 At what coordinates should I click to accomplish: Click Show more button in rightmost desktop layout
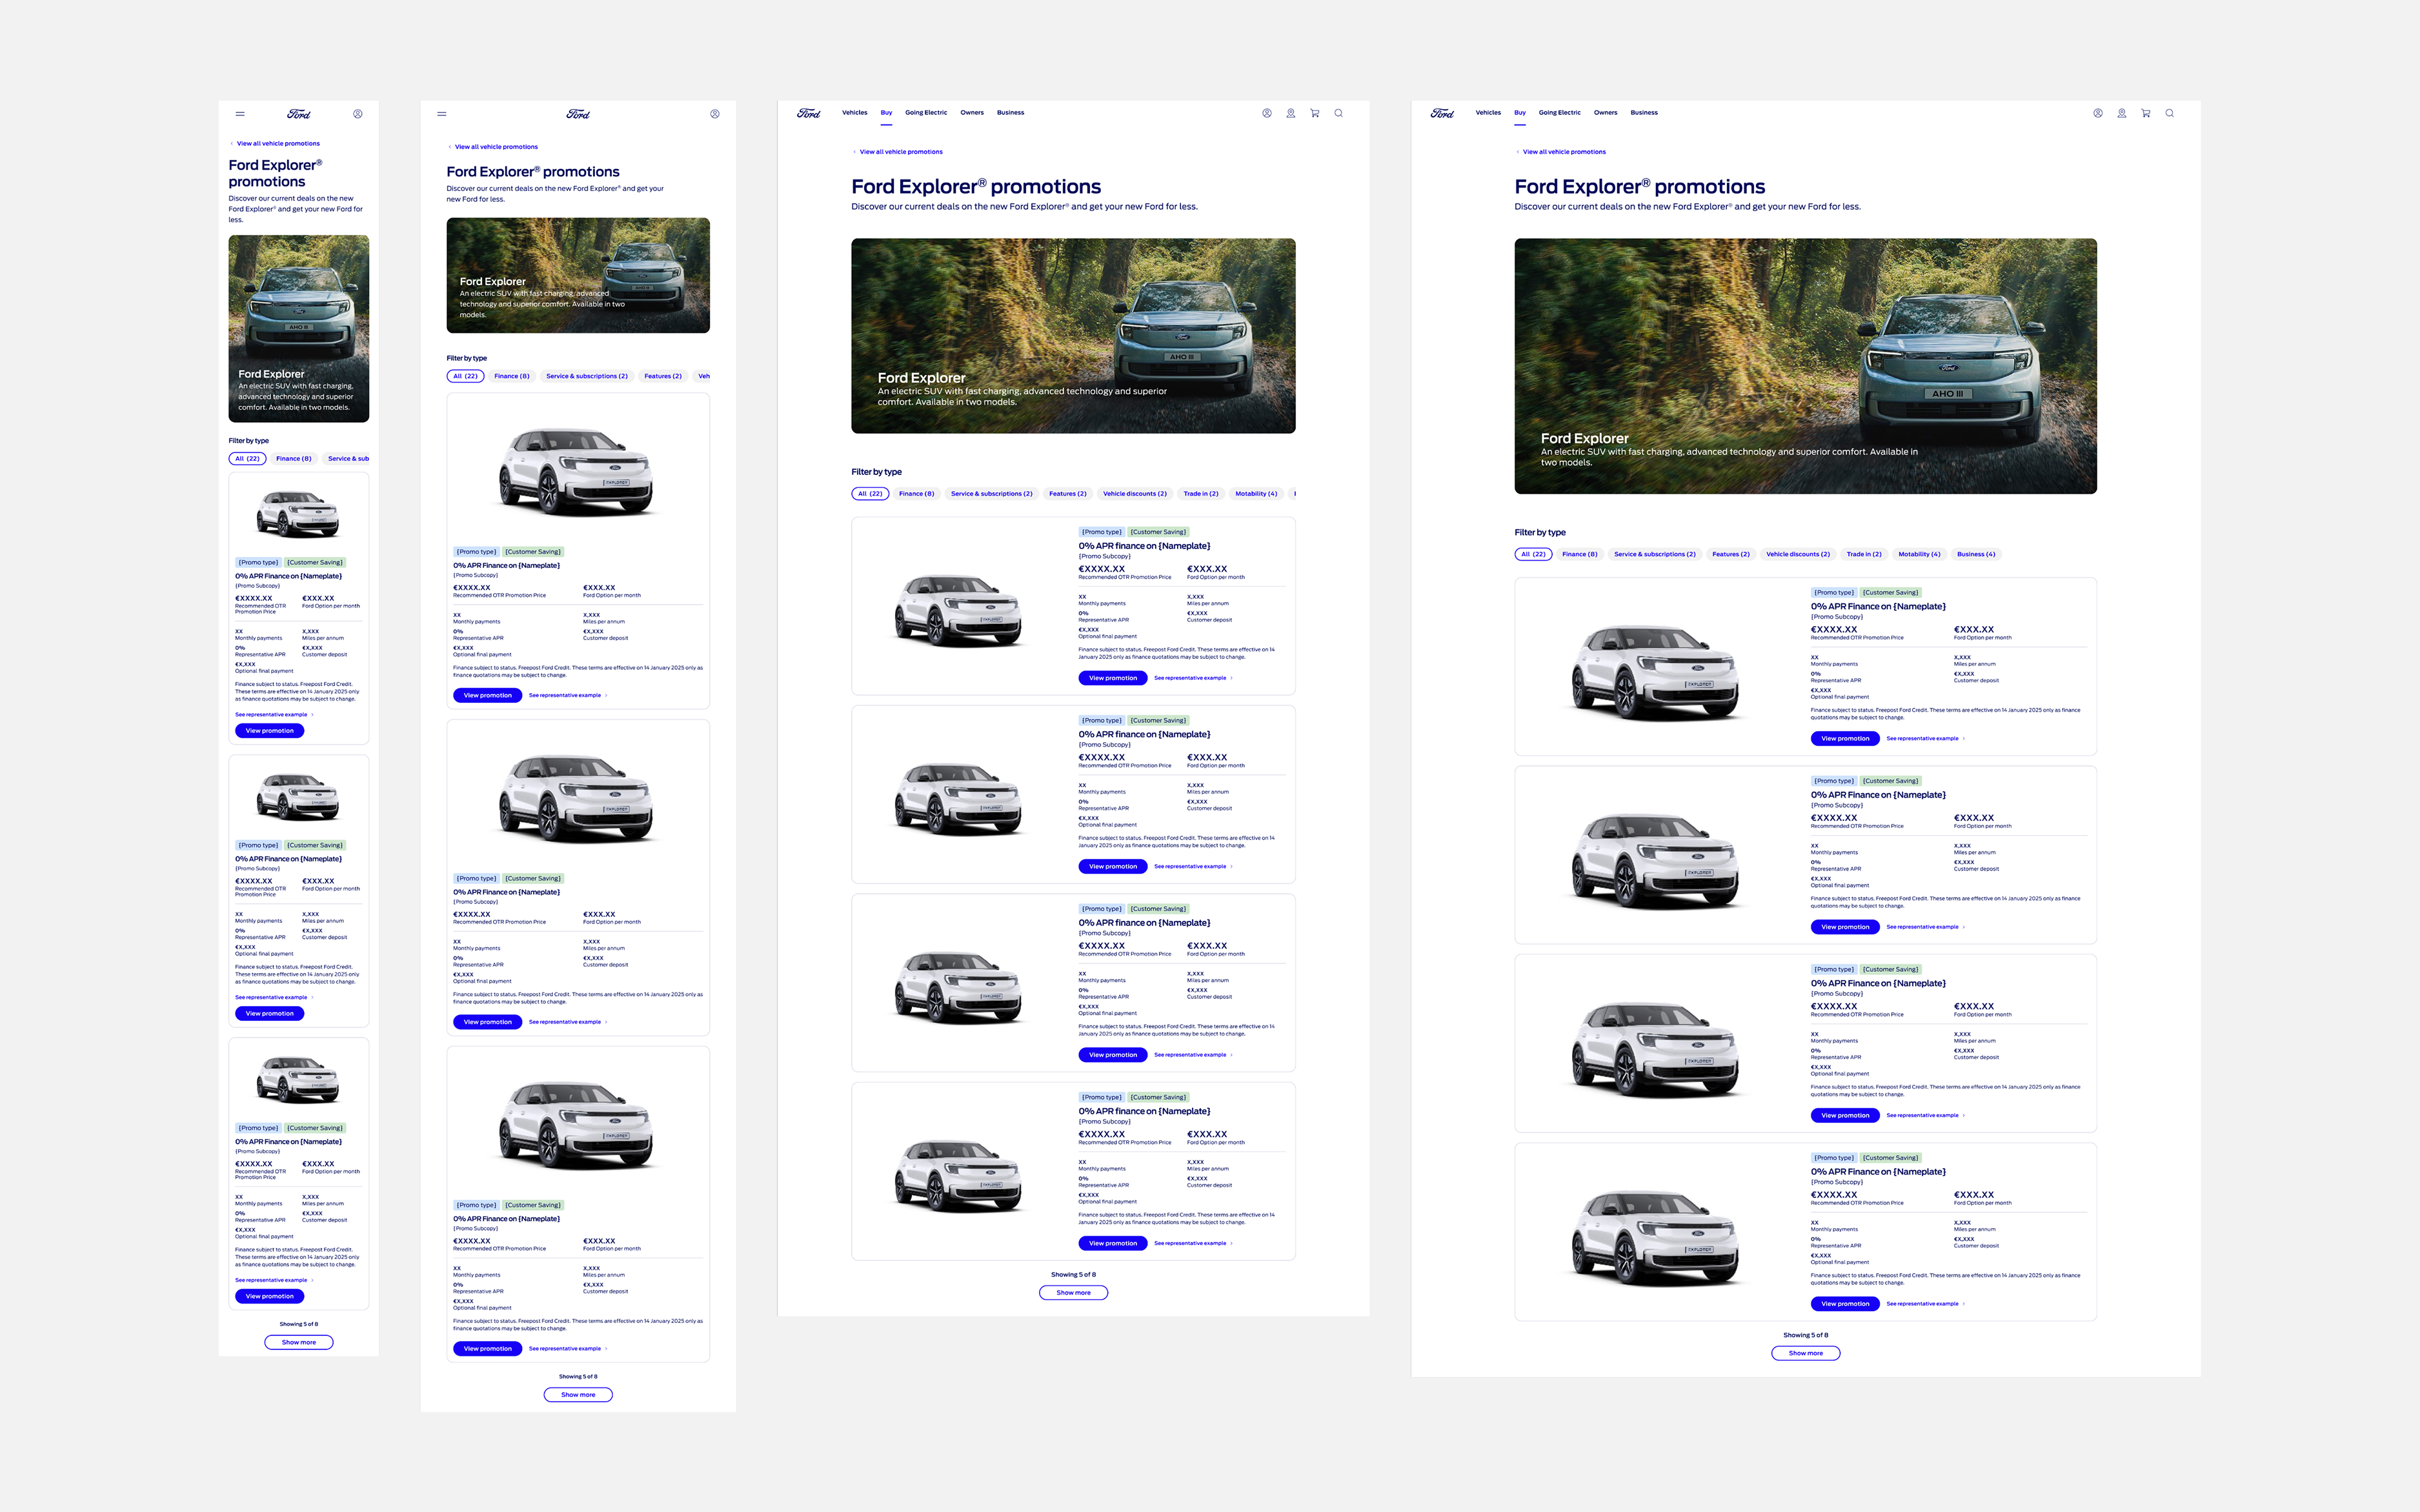coord(1805,1353)
